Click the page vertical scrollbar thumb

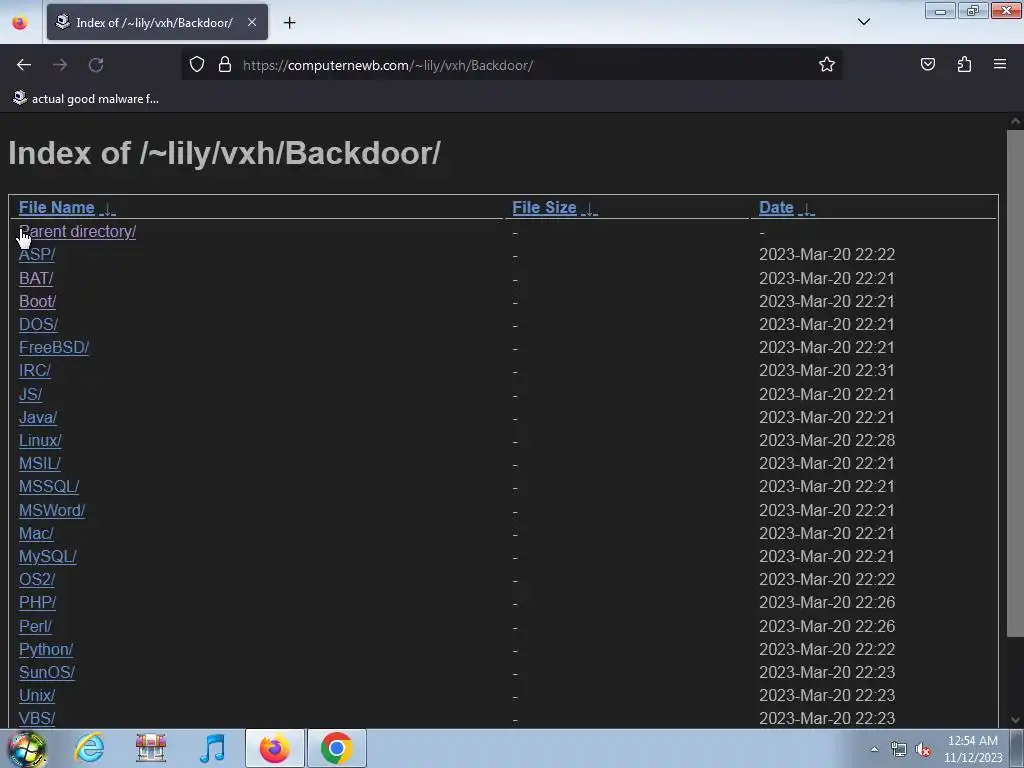[x=1015, y=383]
